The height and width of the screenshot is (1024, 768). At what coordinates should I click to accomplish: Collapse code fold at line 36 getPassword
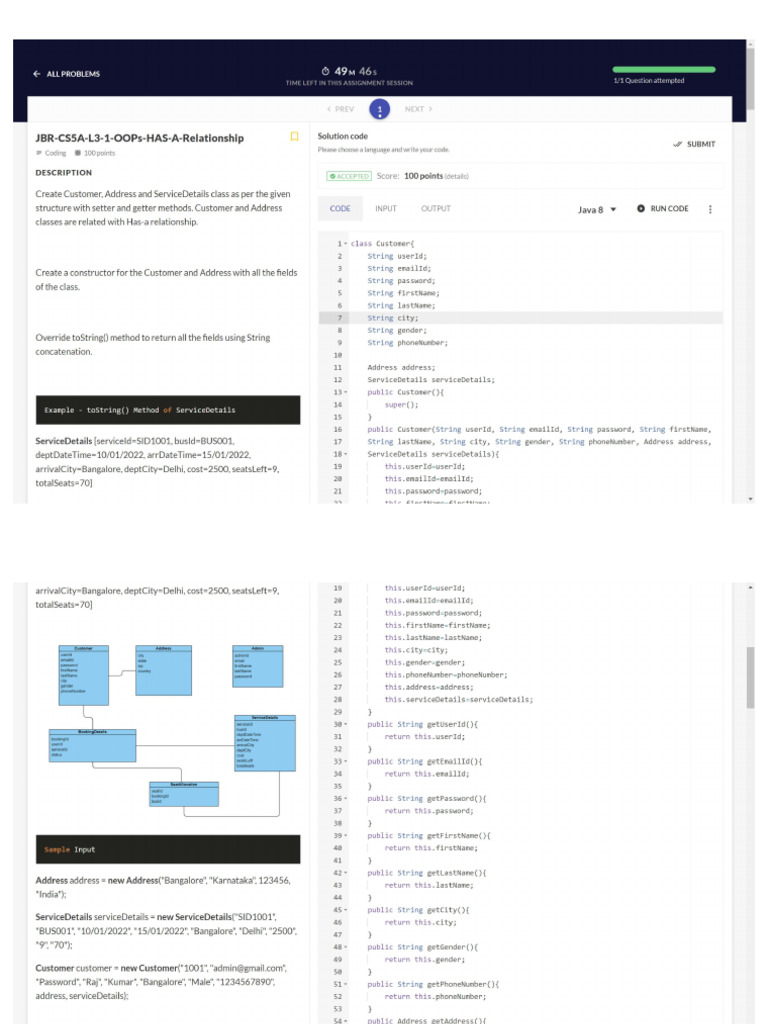[346, 799]
